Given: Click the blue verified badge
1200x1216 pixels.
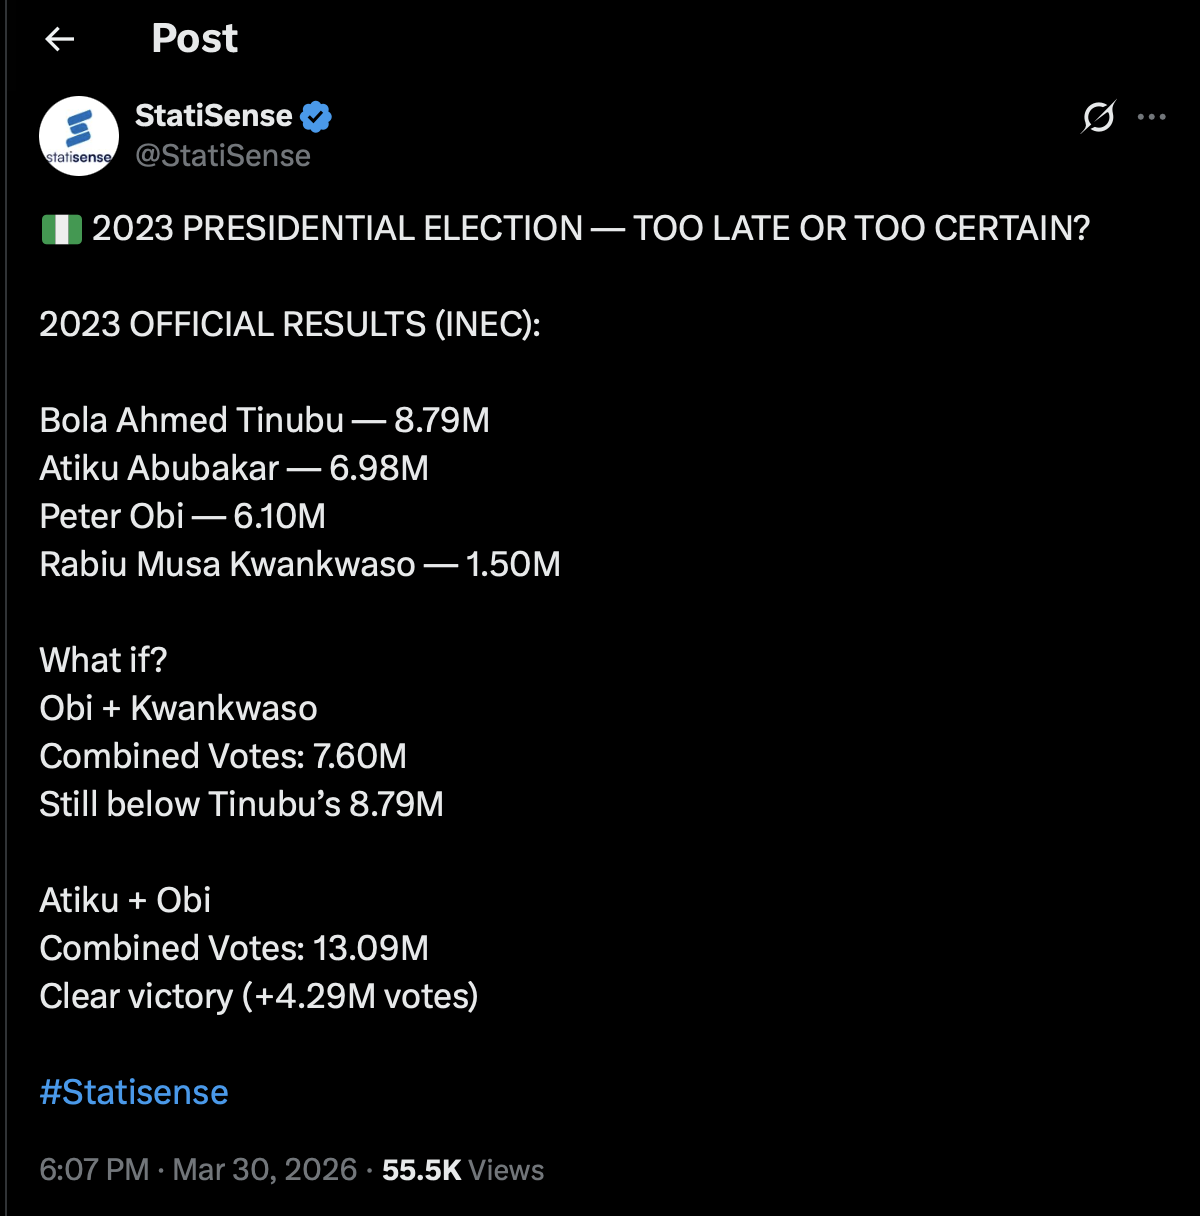Looking at the screenshot, I should (x=316, y=117).
